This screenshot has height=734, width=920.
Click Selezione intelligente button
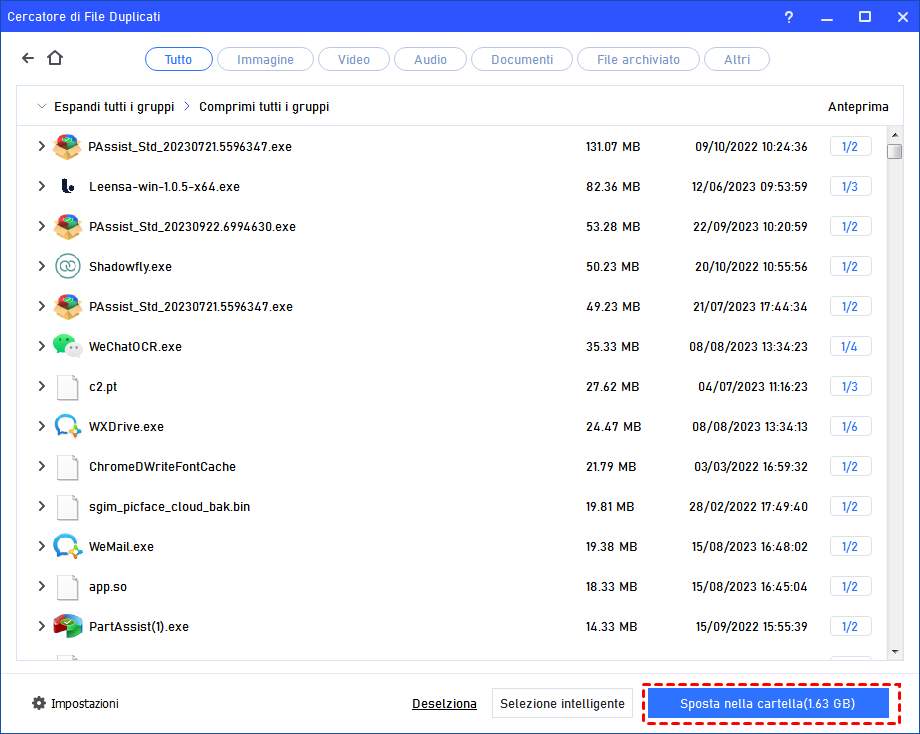pos(562,703)
